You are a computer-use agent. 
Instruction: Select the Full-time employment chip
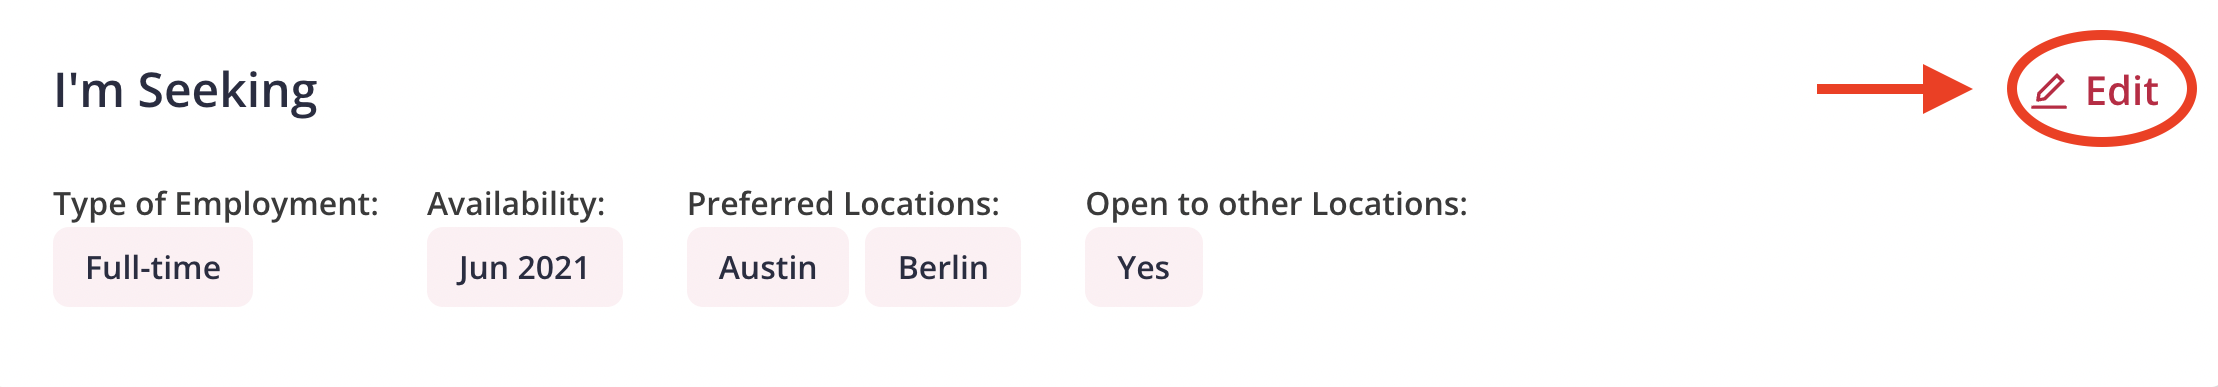[153, 267]
